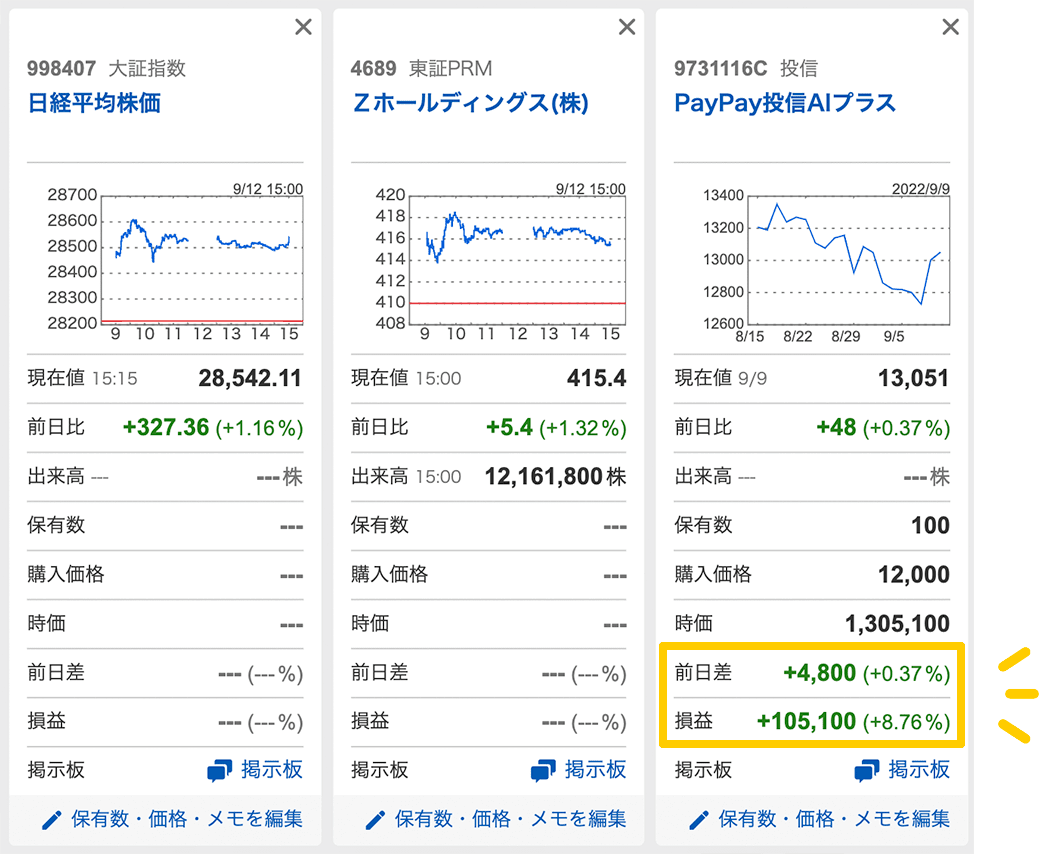Open 掲示板 link for Zホールディングス
Screen dimensions: 1046x854
pos(595,770)
